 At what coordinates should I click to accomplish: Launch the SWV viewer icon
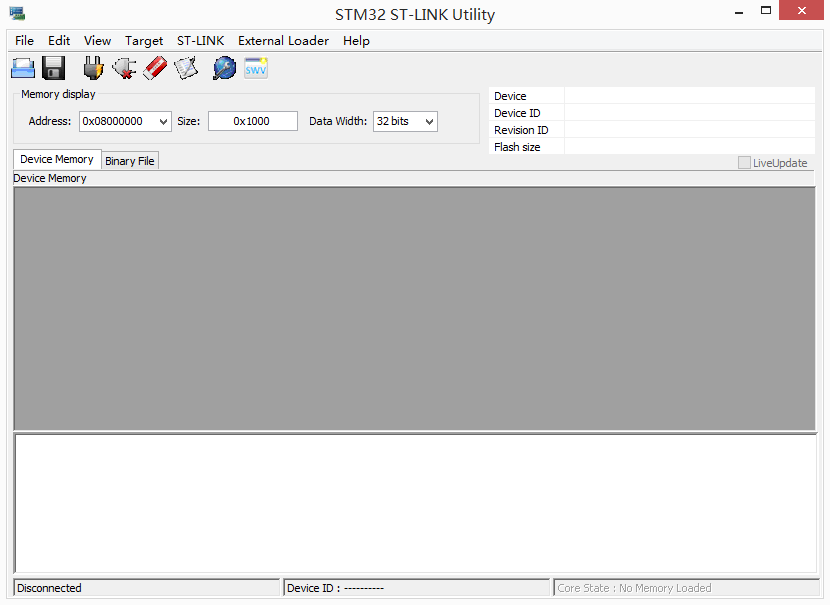click(255, 67)
